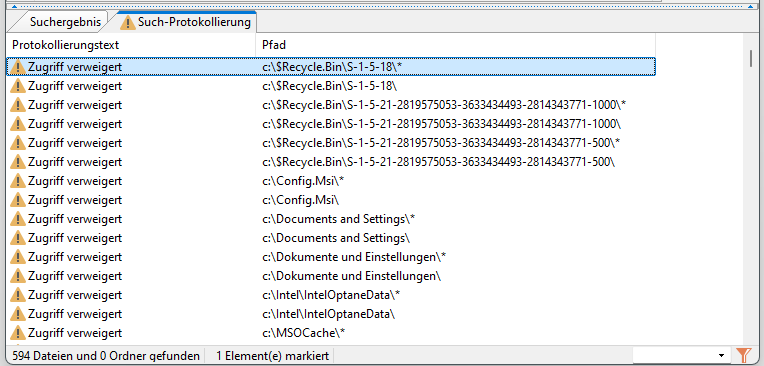Viewport: 764px width, 366px height.
Task: Select path c:\MSOCache\*
Action: click(x=304, y=333)
